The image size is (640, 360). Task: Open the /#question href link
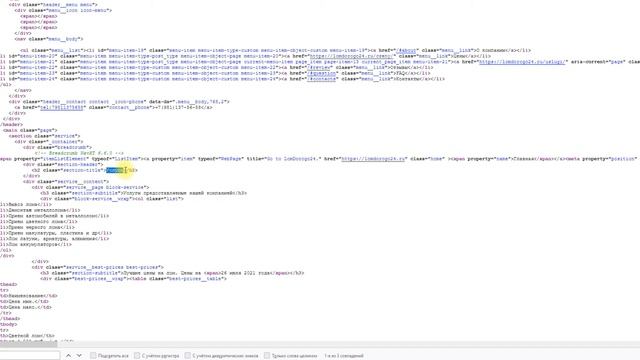coord(322,73)
